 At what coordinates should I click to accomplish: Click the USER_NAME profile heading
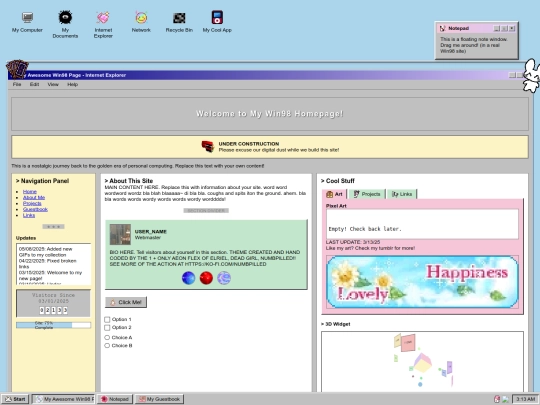pyautogui.click(x=150, y=231)
